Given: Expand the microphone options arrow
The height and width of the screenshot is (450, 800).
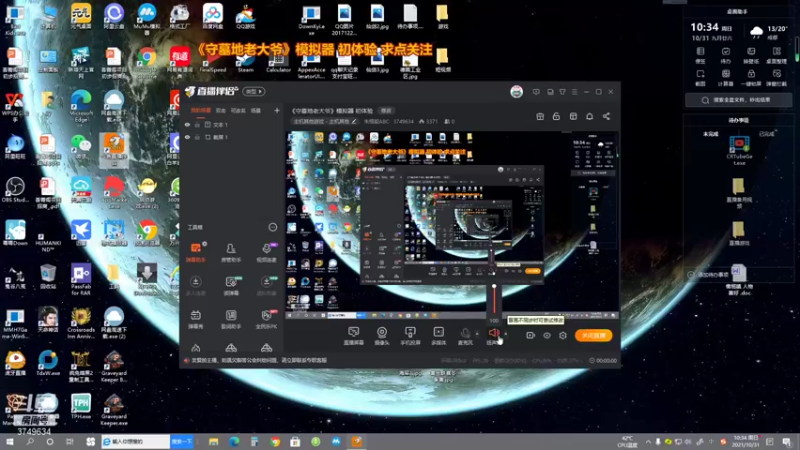Looking at the screenshot, I should tap(477, 335).
